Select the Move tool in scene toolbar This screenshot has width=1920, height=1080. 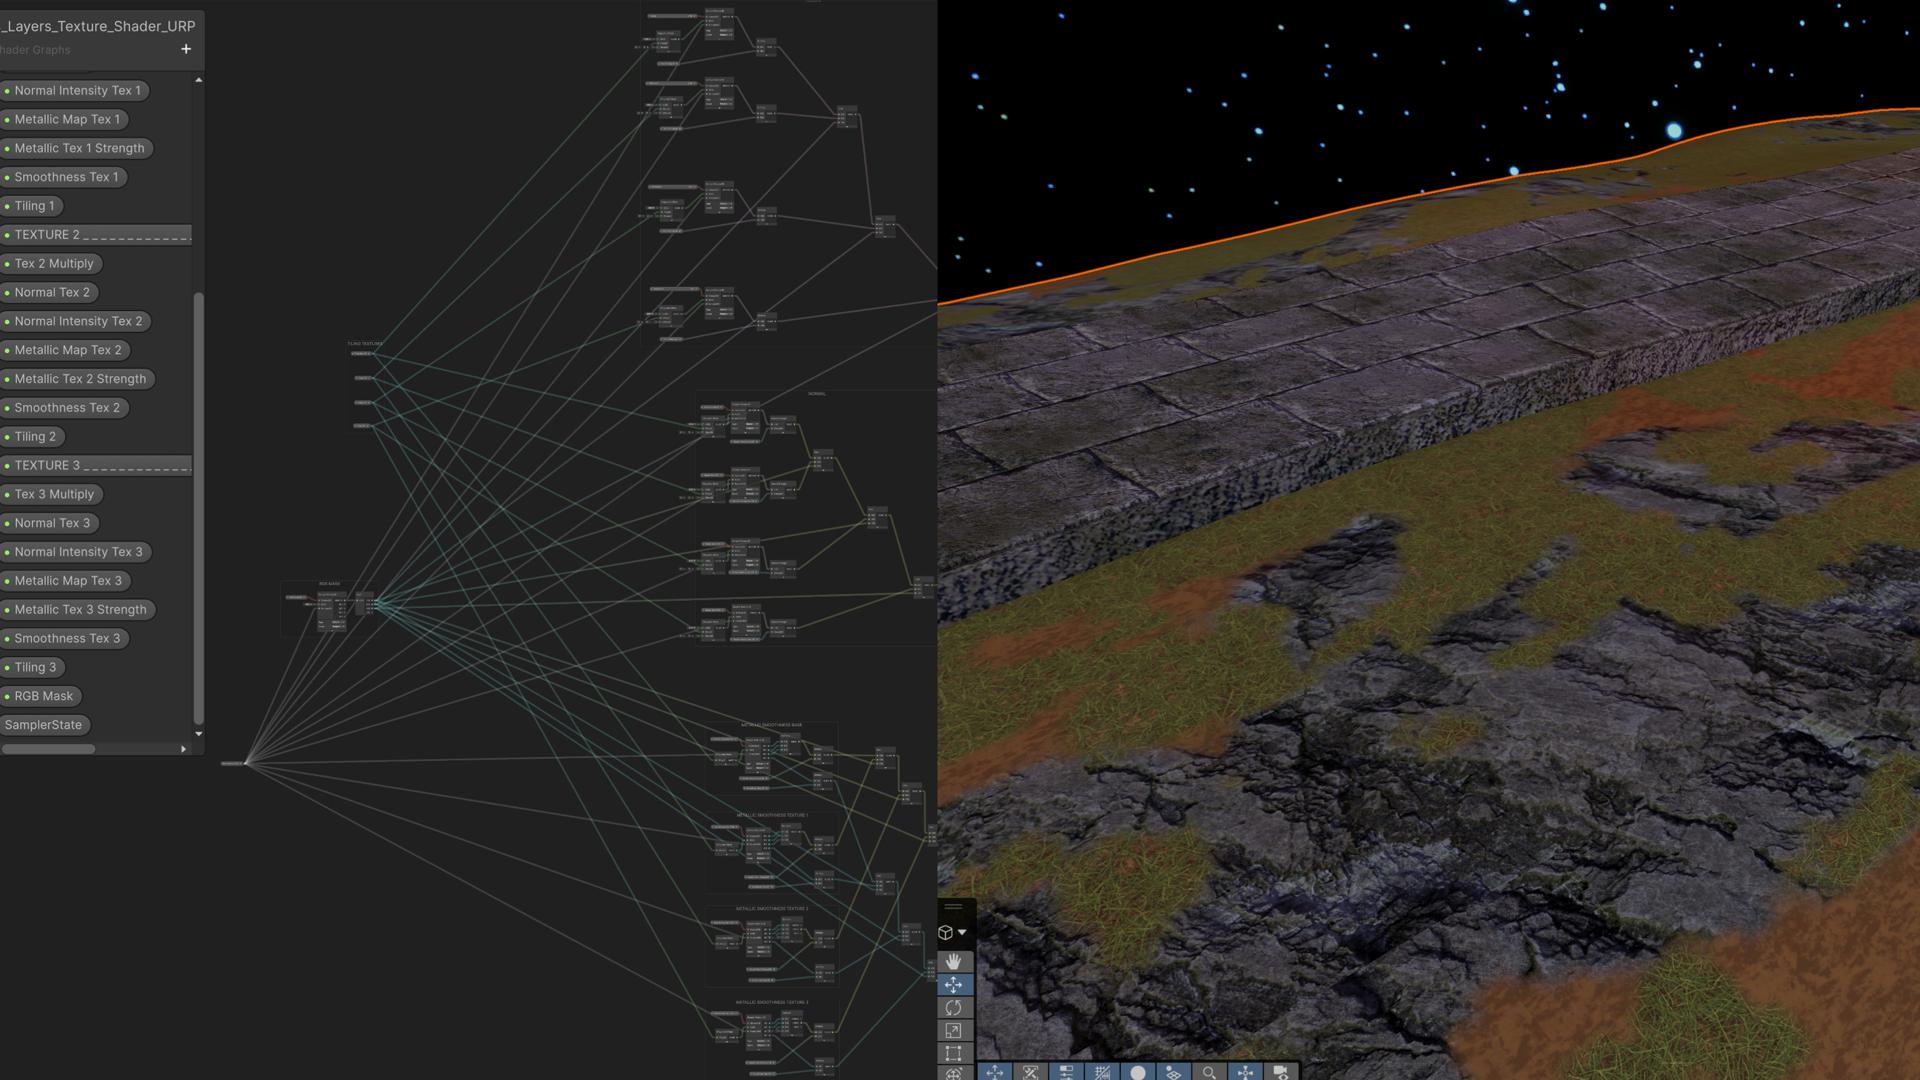point(953,985)
